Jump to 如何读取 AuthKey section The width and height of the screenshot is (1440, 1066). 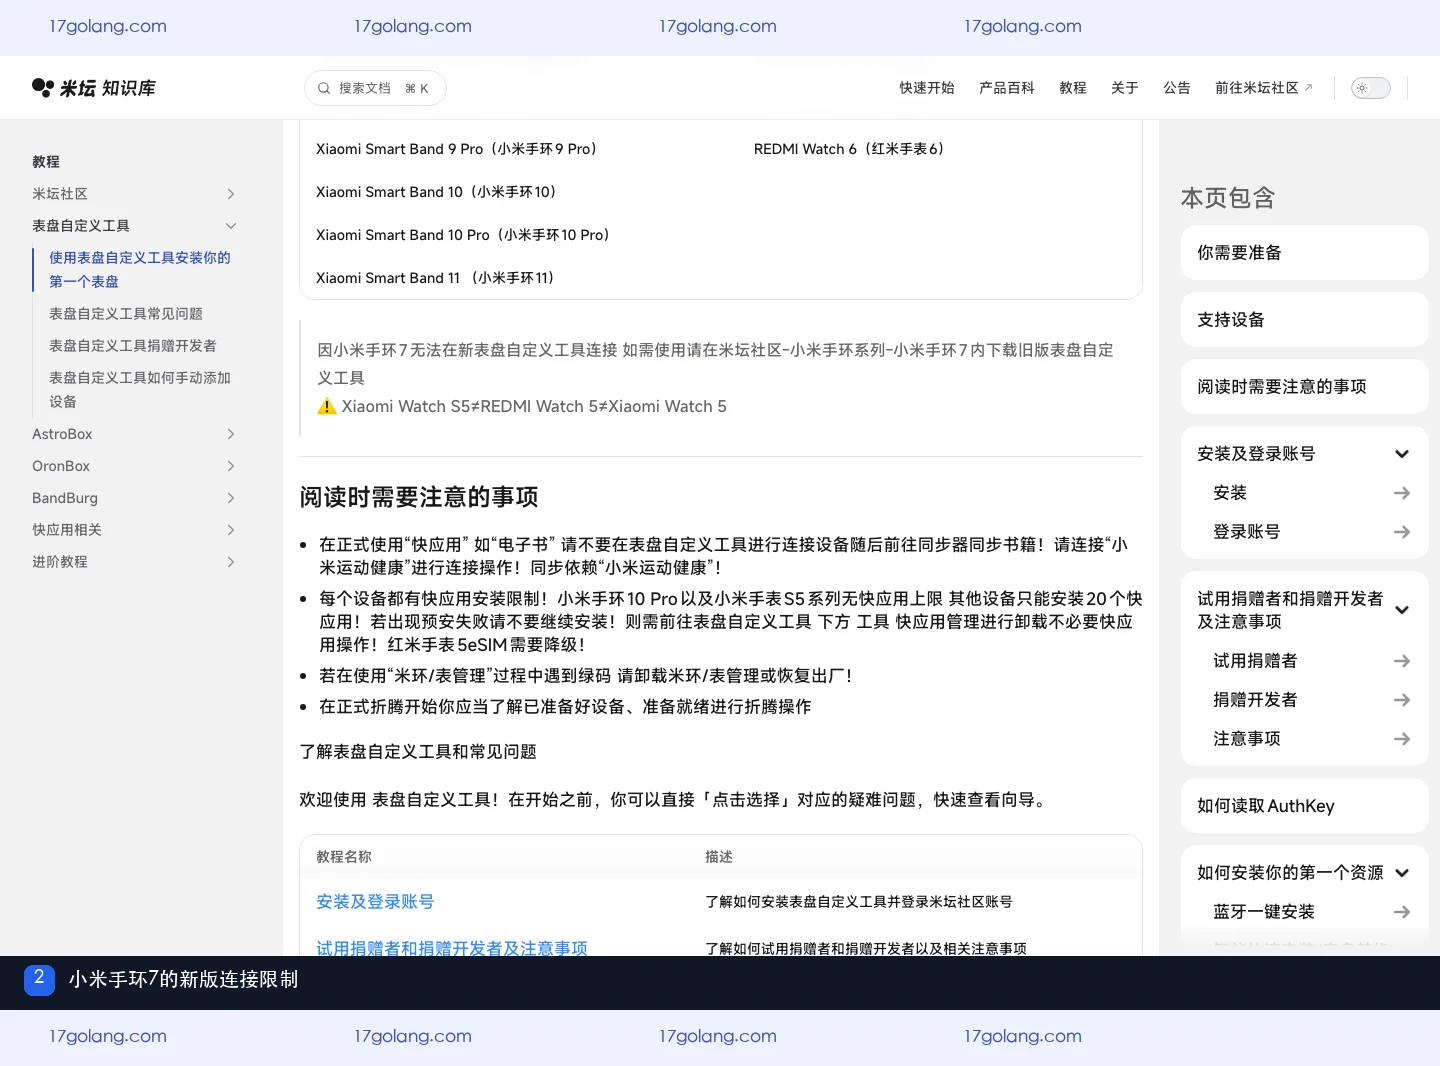coord(1304,806)
